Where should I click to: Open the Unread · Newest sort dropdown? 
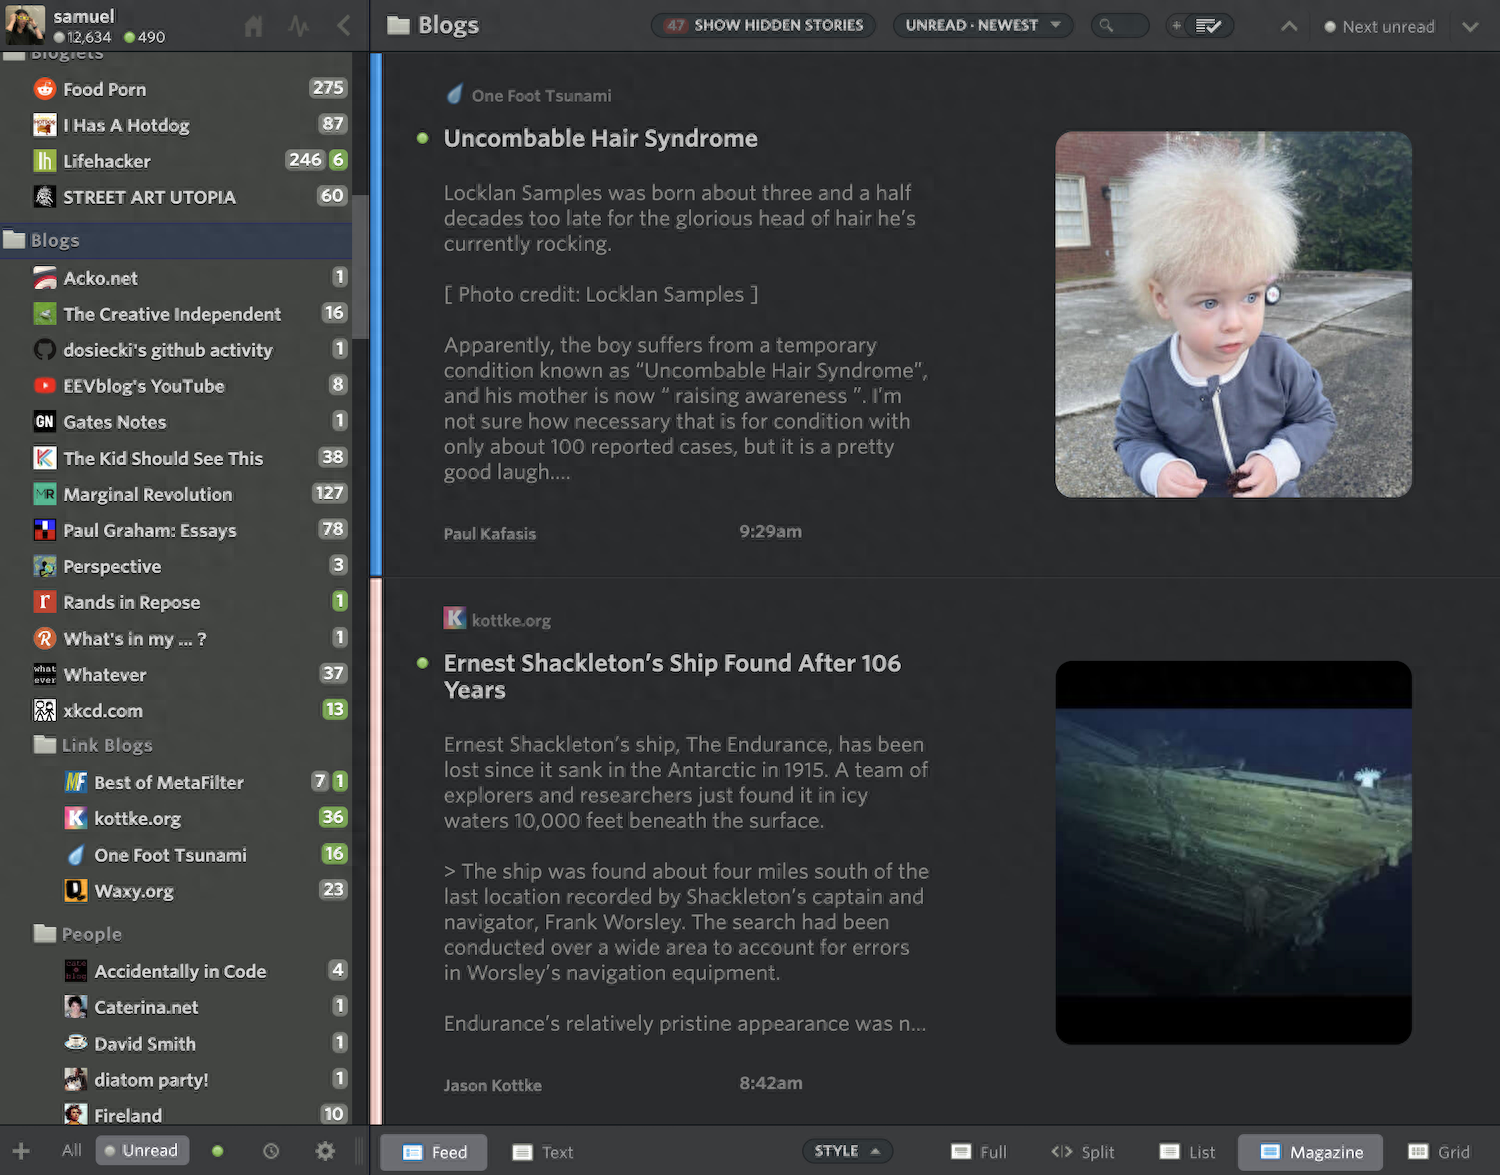[983, 25]
